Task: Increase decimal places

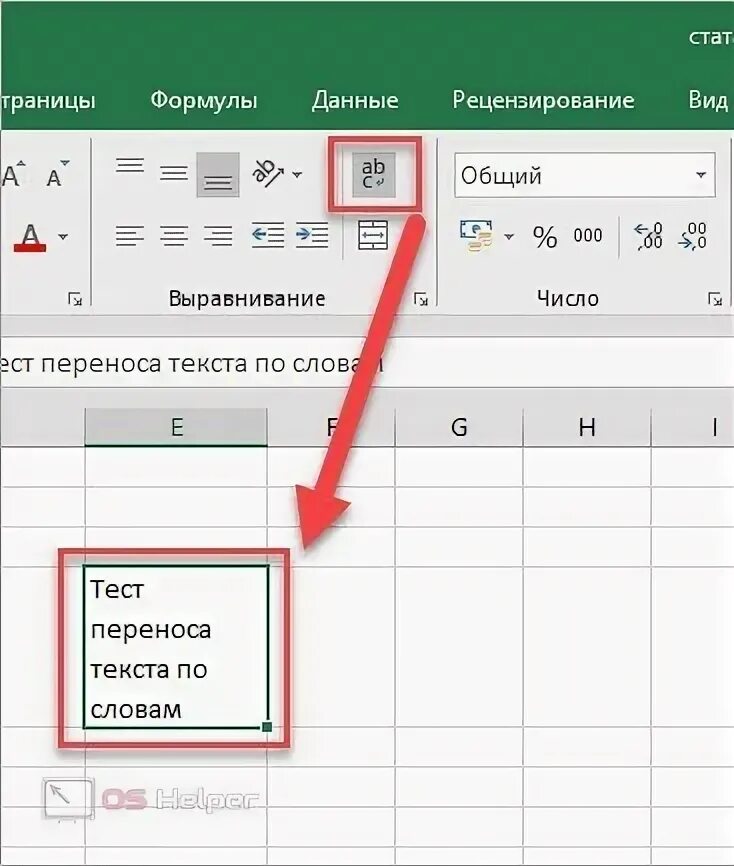Action: (648, 236)
